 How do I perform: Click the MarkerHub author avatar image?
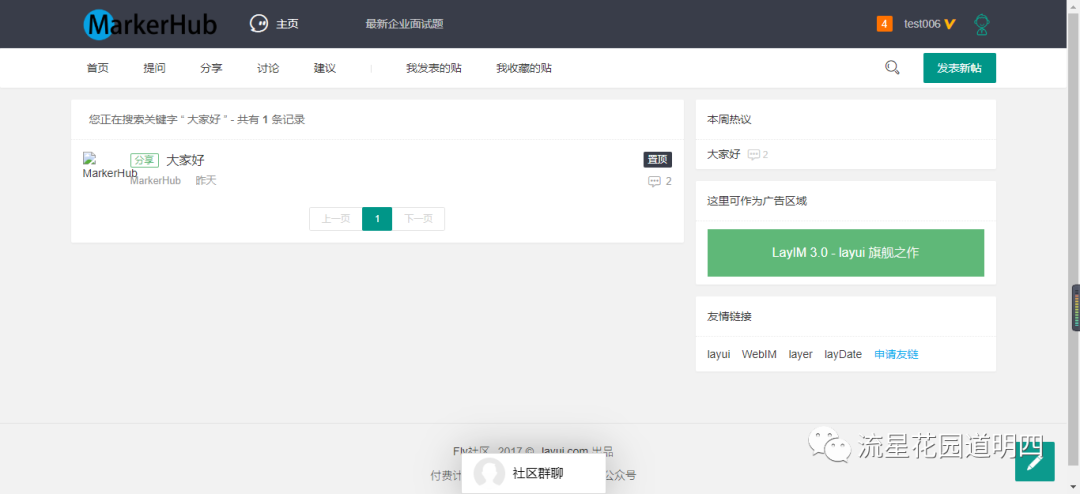tap(105, 165)
